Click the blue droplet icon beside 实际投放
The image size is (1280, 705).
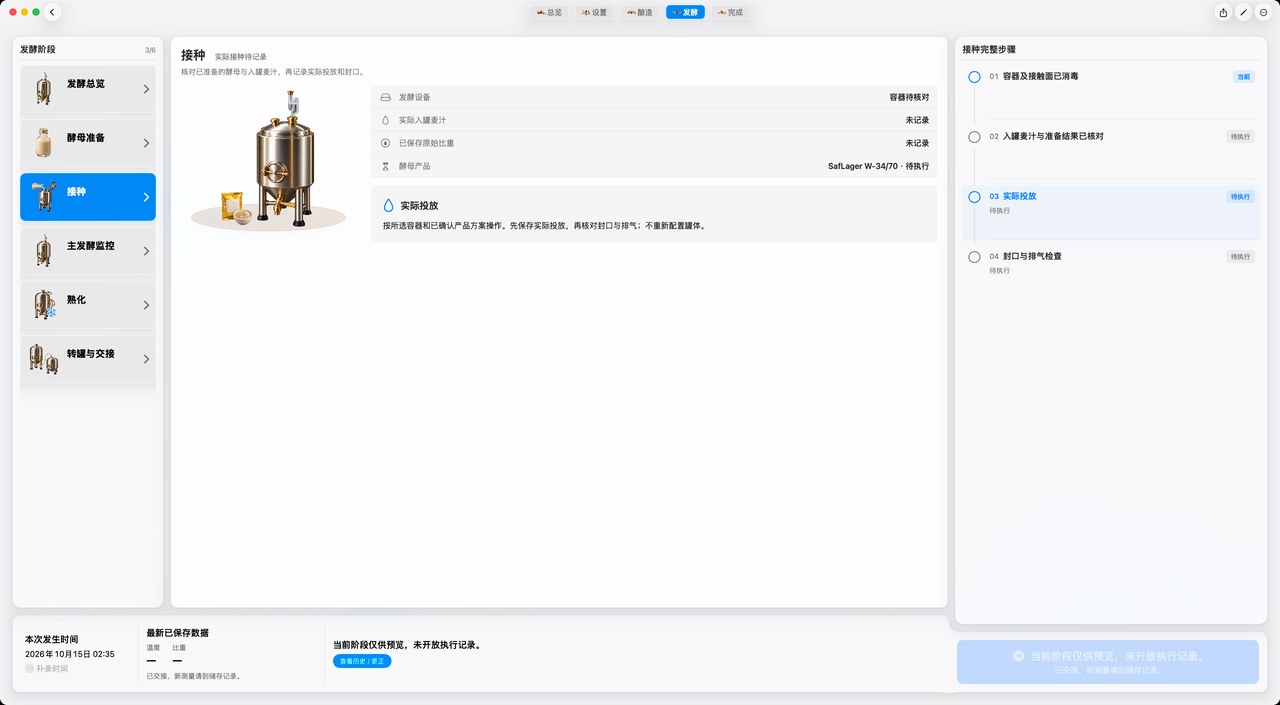coord(389,205)
